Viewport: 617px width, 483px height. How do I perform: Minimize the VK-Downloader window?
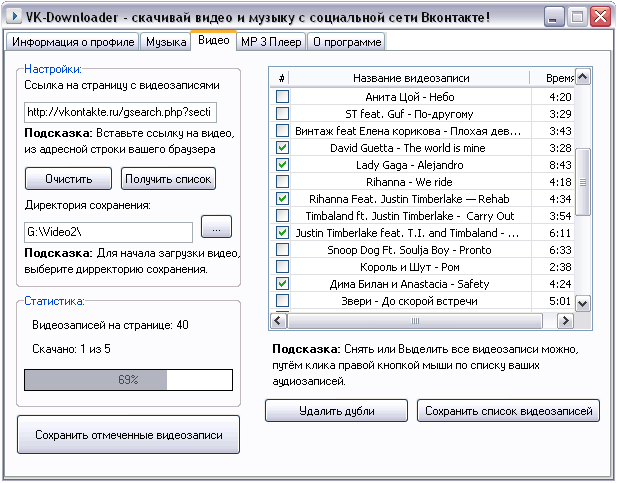(554, 17)
